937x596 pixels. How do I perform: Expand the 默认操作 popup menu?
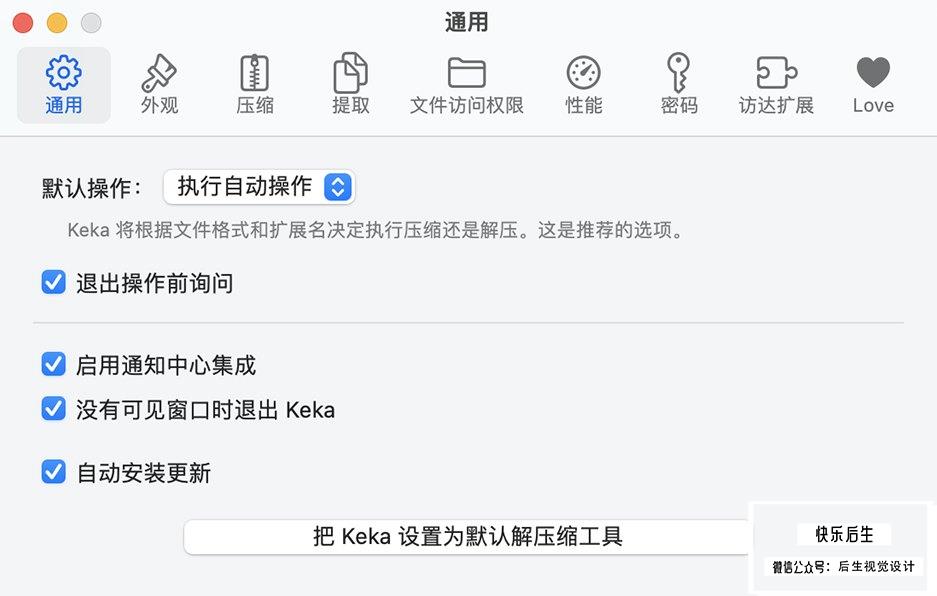point(259,187)
